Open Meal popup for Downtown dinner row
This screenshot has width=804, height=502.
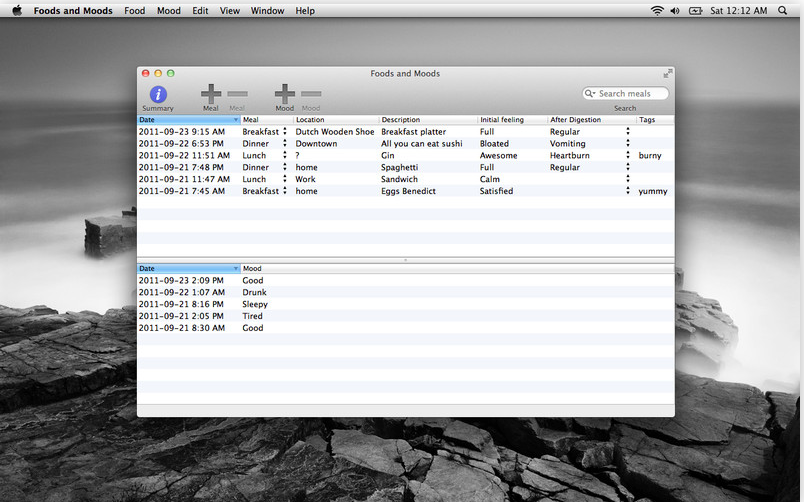(x=285, y=143)
